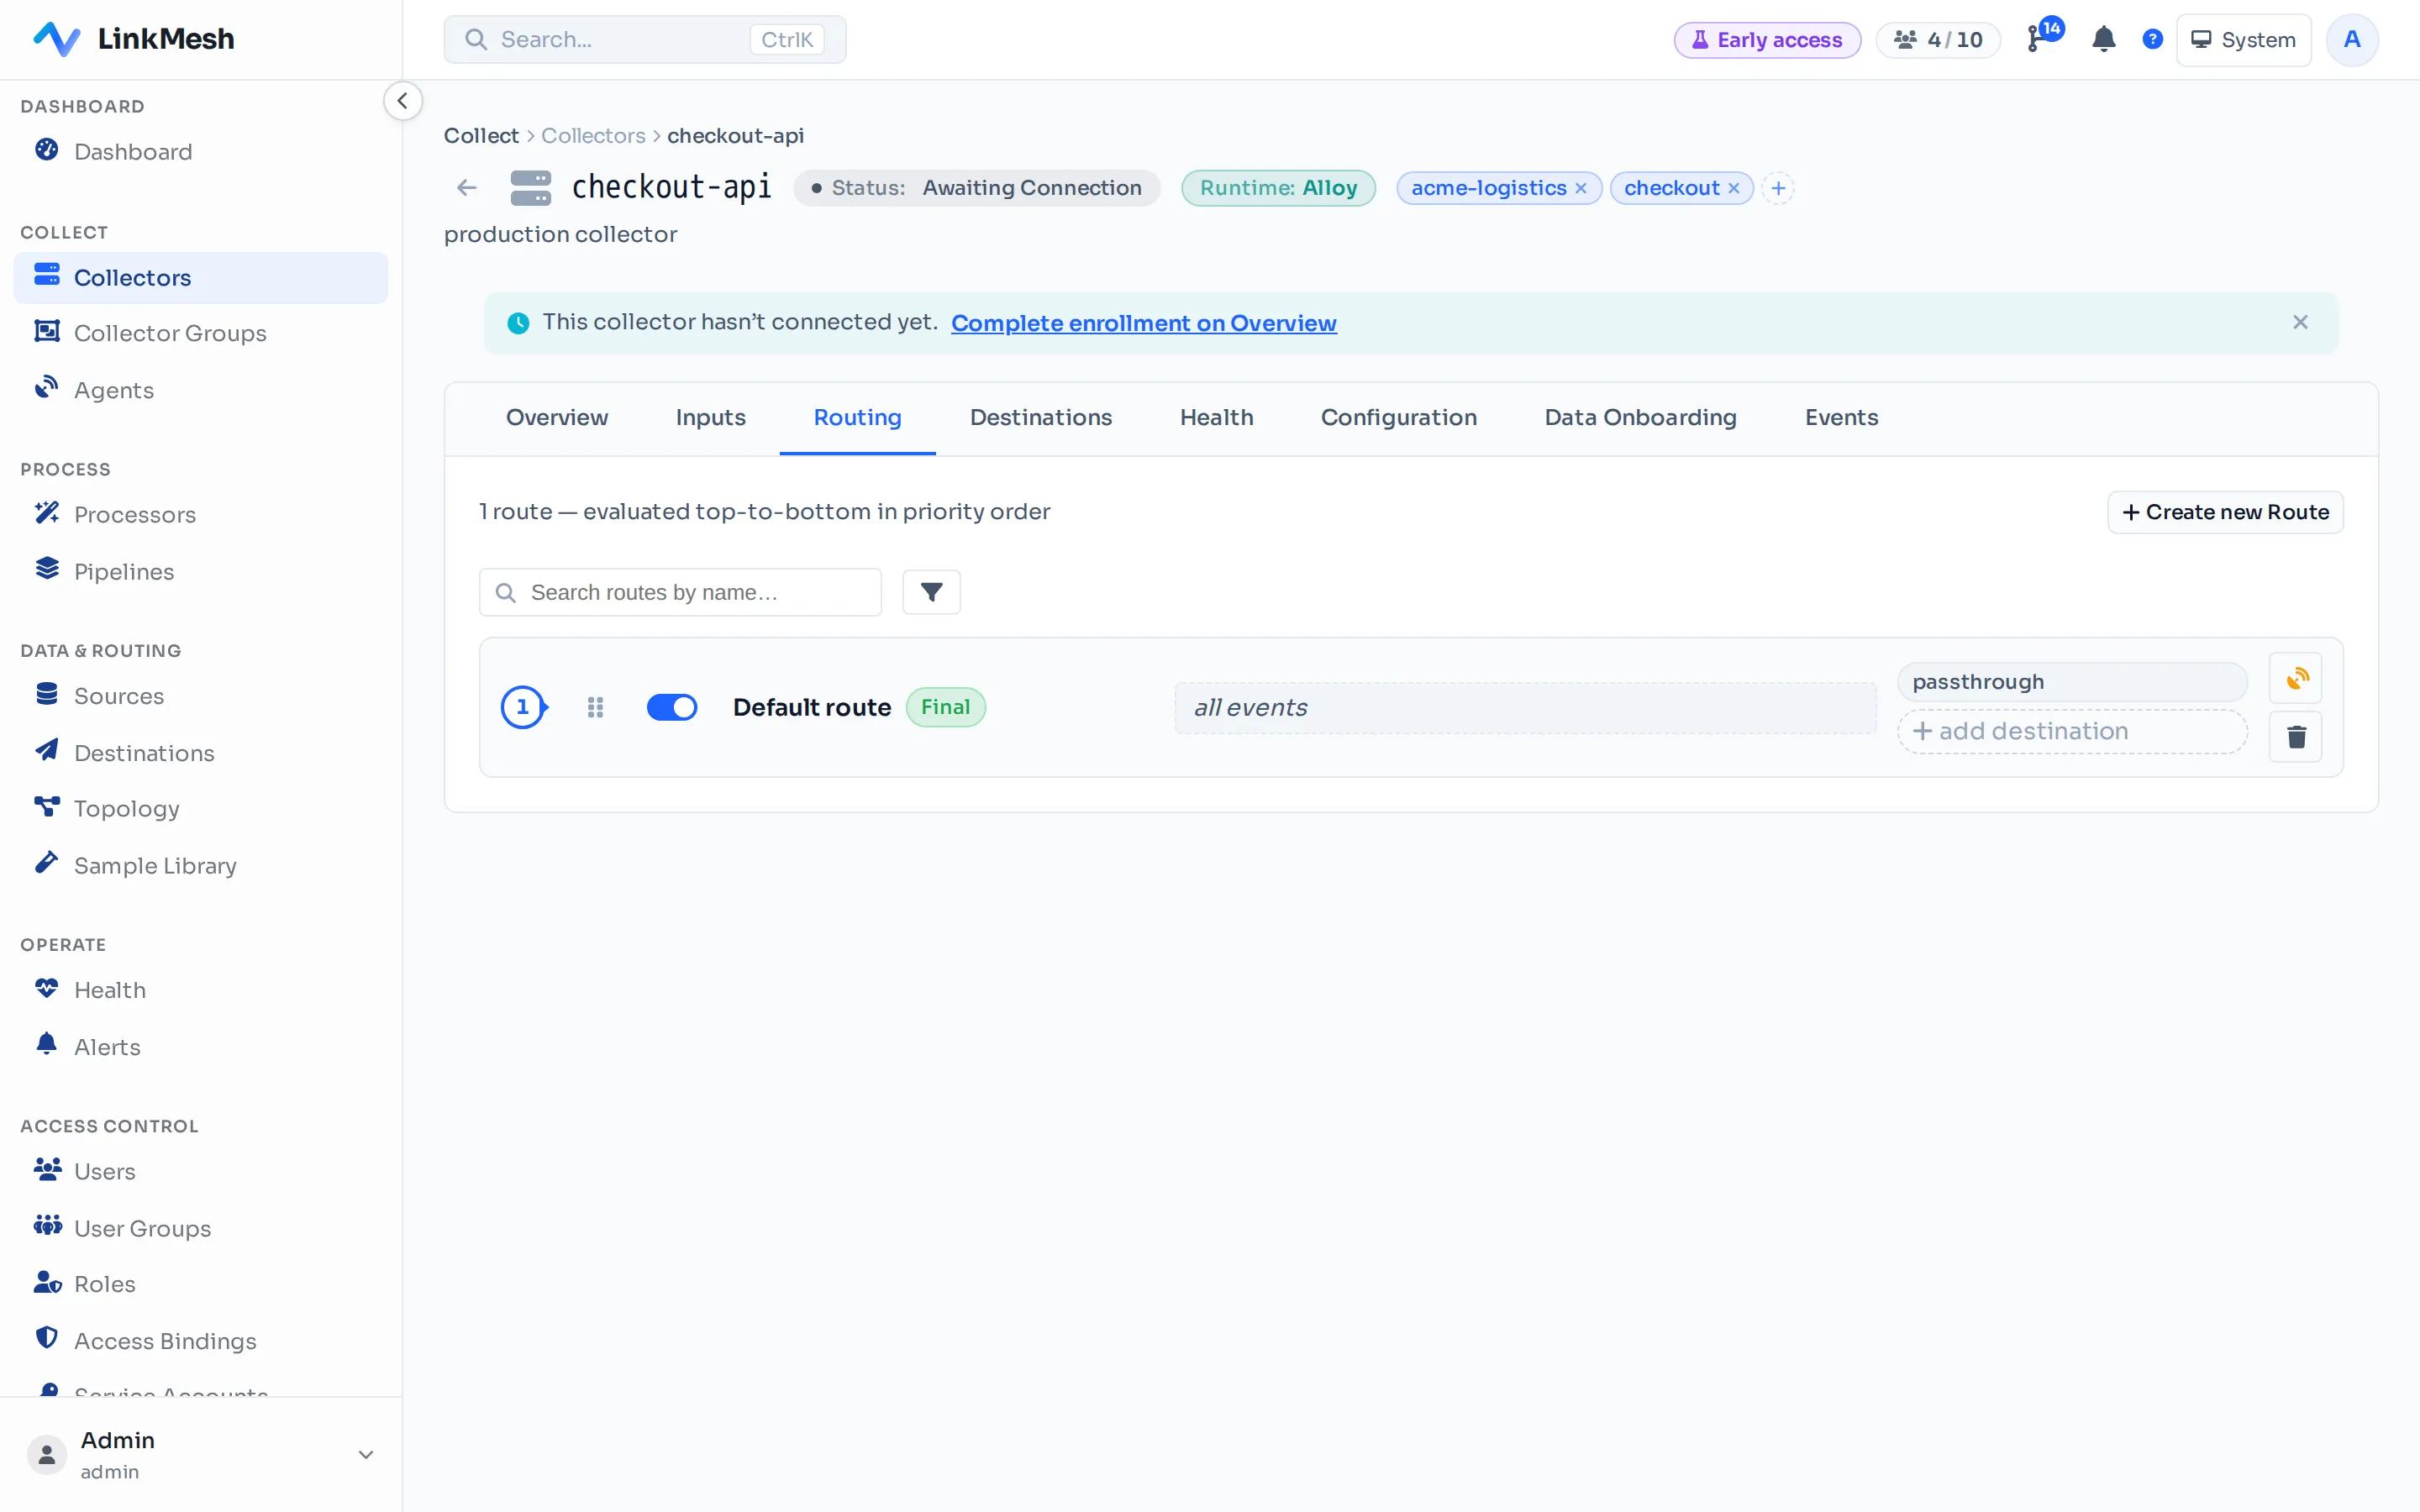Click the passthrough pipeline chip

[x=2072, y=682]
